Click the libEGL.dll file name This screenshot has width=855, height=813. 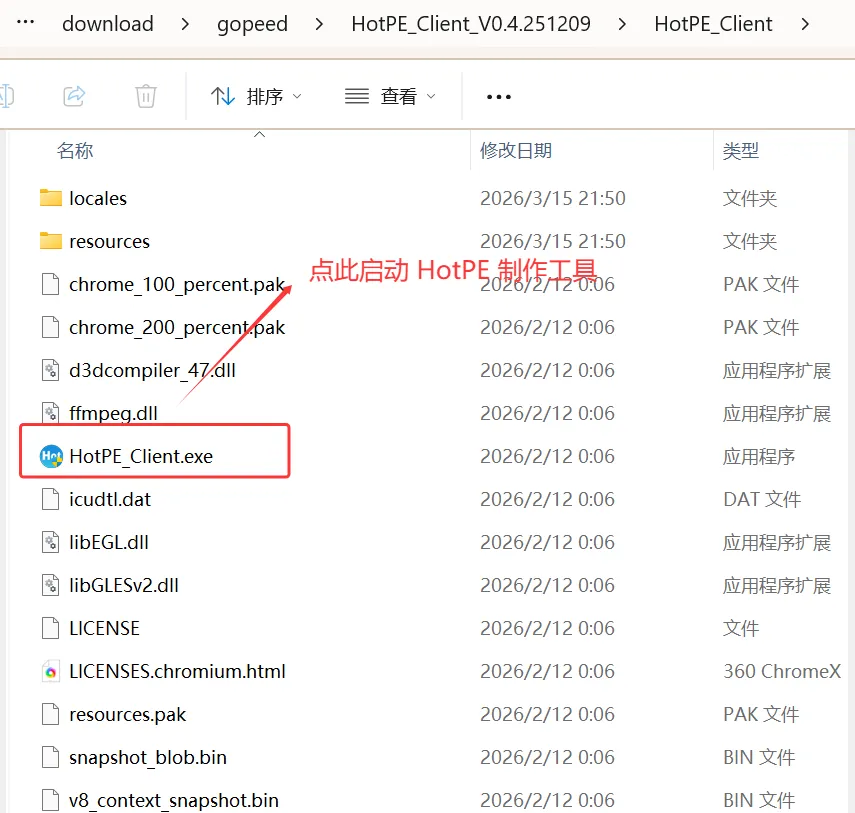point(109,543)
